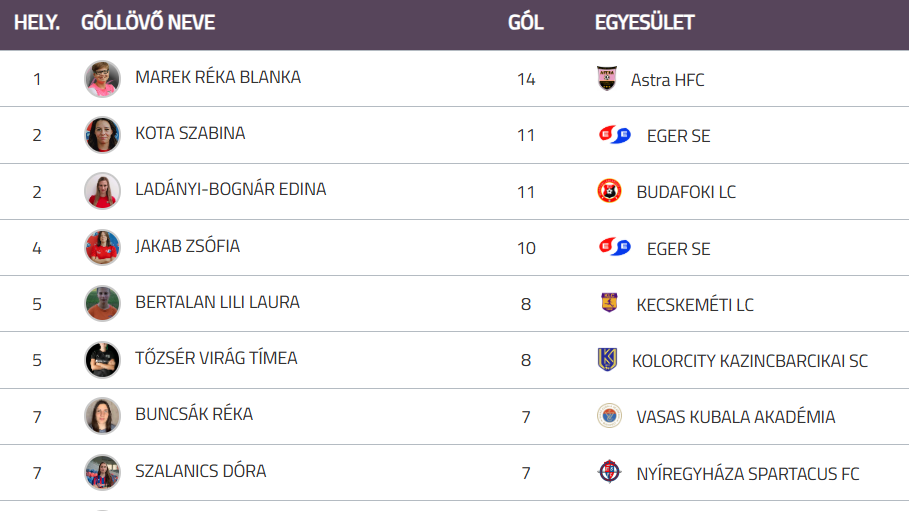Click the Budafoki LC club crest
The width and height of the screenshot is (909, 511).
coord(609,191)
